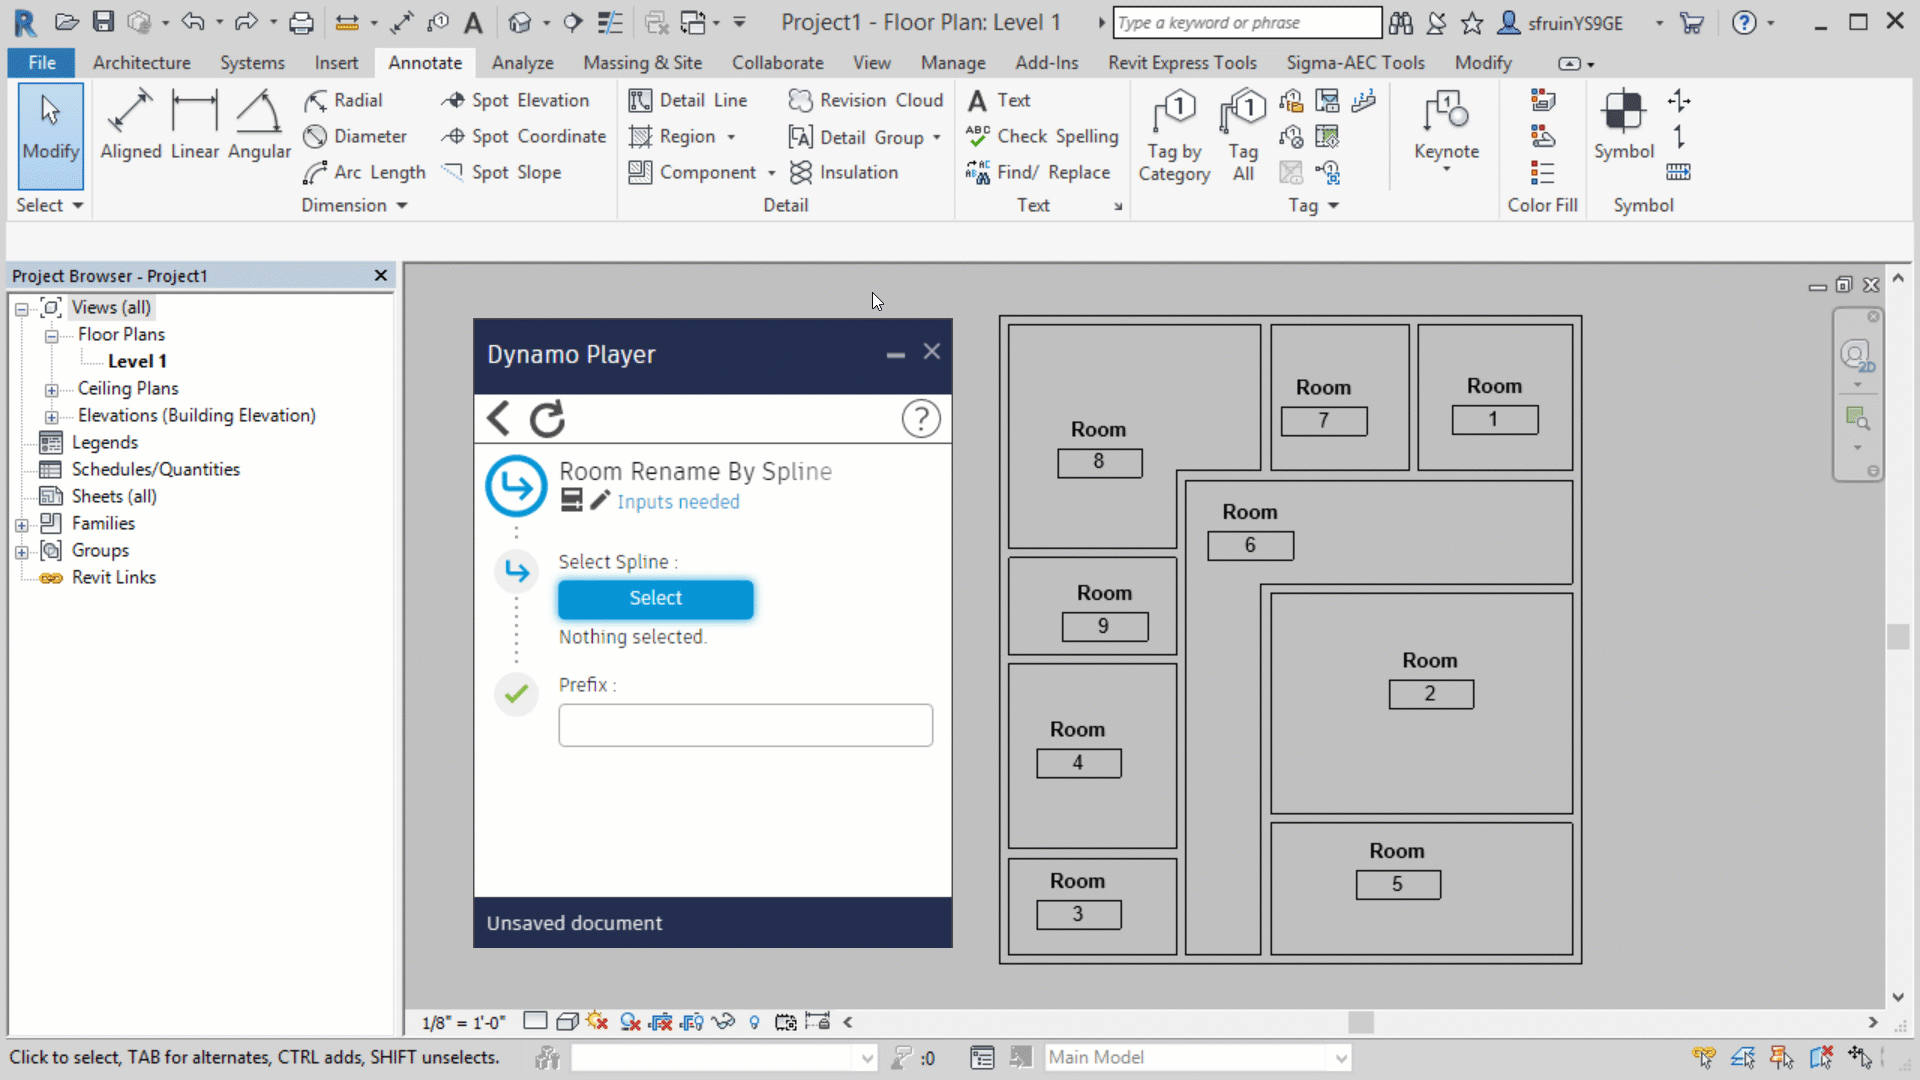This screenshot has width=1920, height=1080.
Task: Activate the Spot Coordinate tool
Action: [524, 136]
